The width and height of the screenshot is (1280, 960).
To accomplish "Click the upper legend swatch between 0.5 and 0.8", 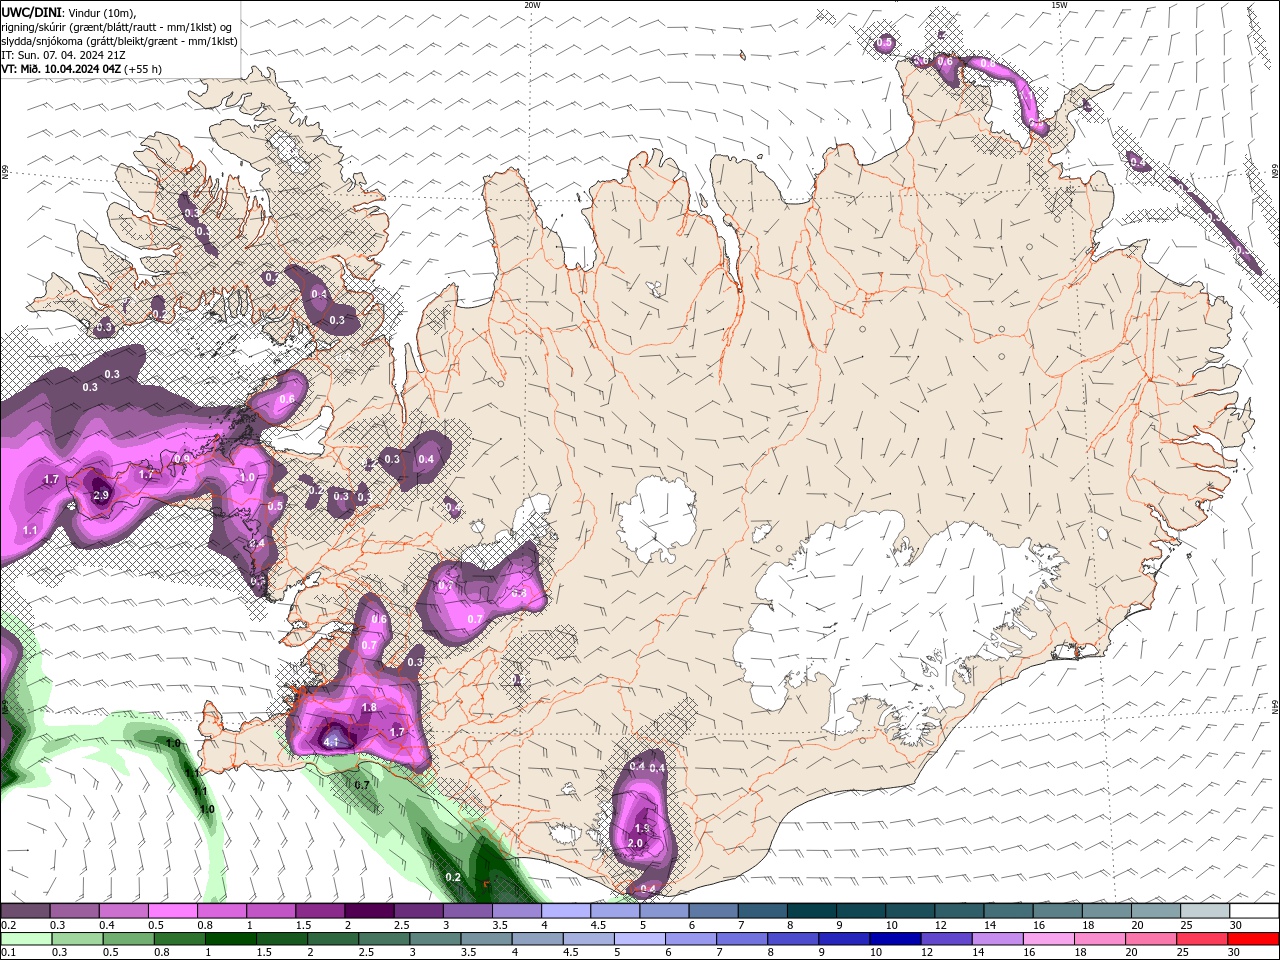I will pyautogui.click(x=172, y=911).
